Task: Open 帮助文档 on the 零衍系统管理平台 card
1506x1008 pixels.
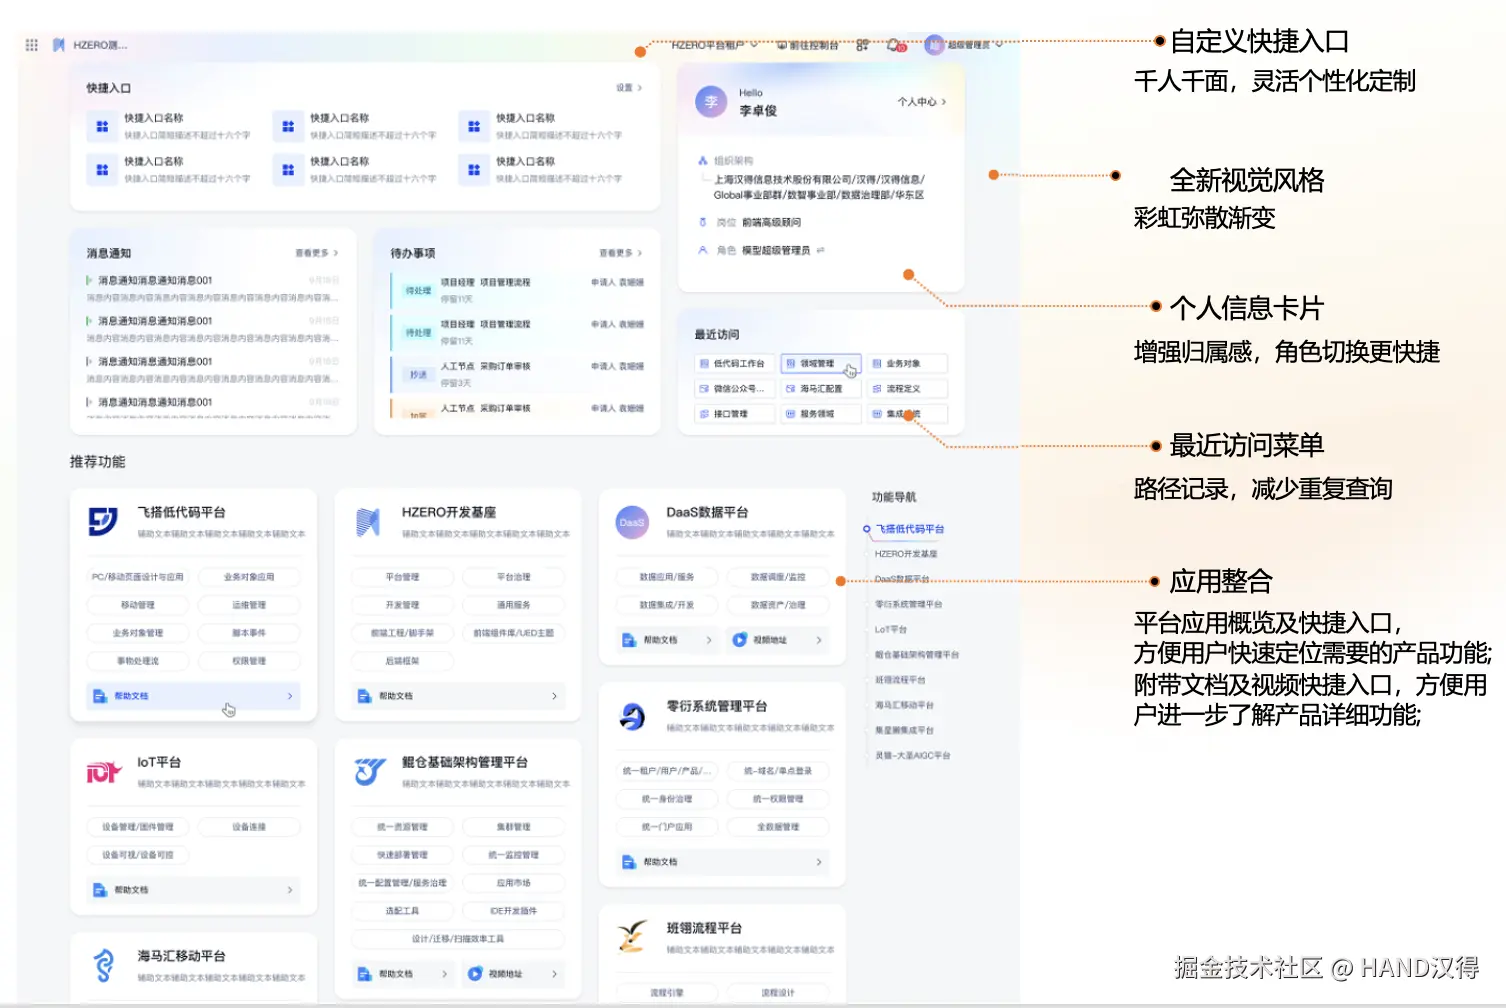Action: click(723, 862)
